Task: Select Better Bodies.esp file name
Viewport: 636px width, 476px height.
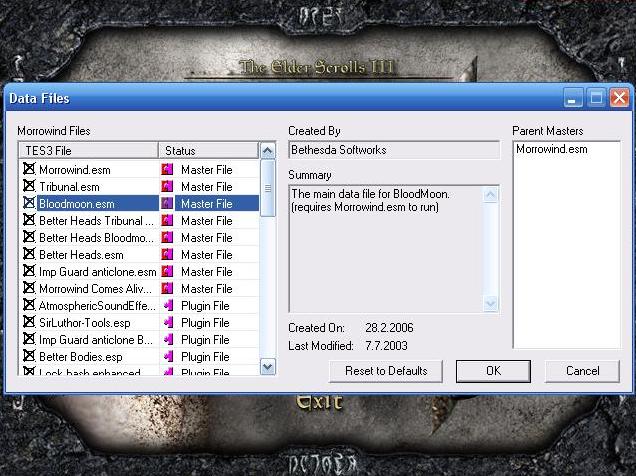Action: (x=81, y=357)
